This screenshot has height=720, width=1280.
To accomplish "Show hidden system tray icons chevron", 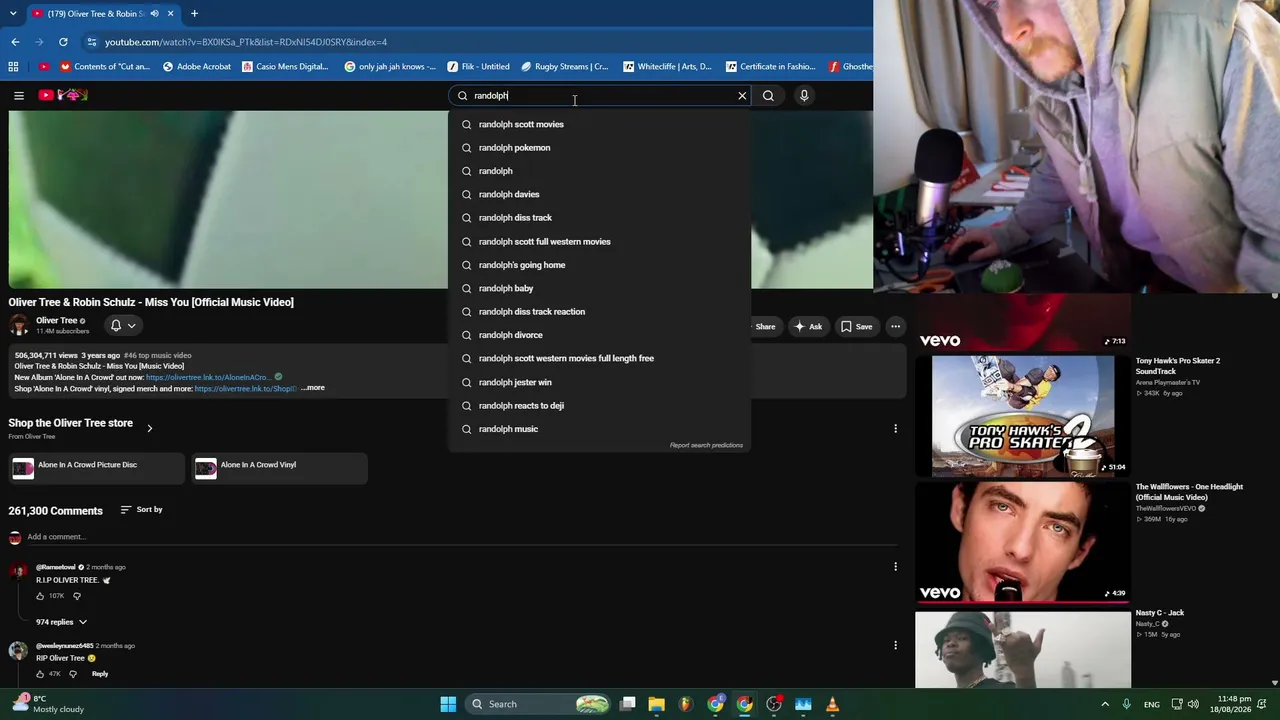I will point(1105,704).
